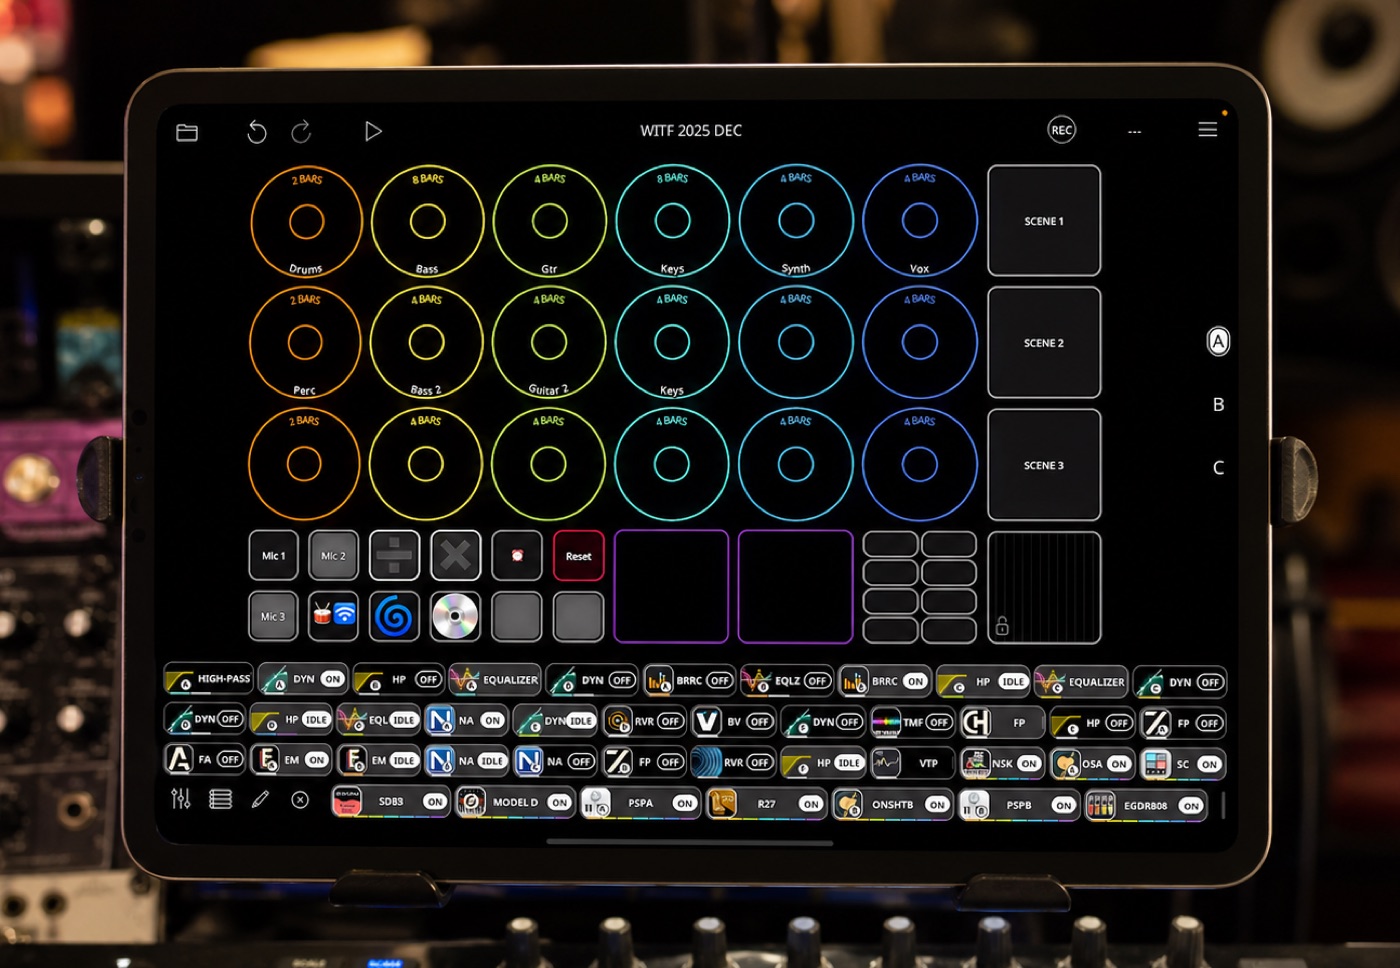Toggle the MODEL D ON switch
This screenshot has width=1400, height=968.
pyautogui.click(x=559, y=802)
